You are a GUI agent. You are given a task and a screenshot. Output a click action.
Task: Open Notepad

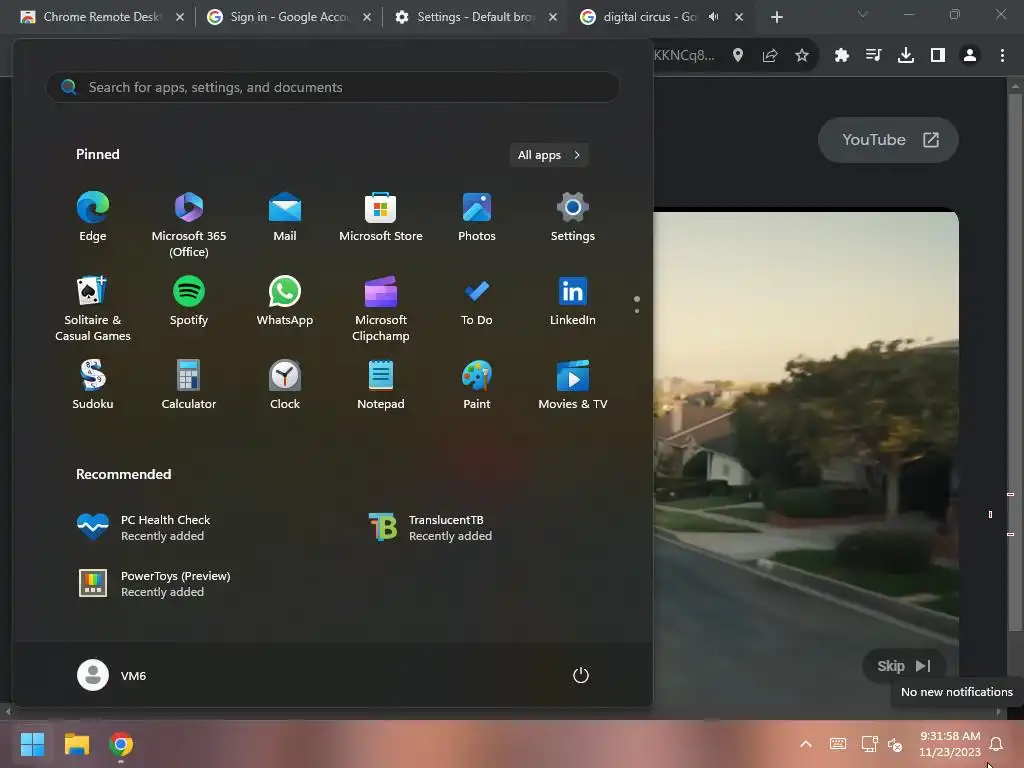[381, 385]
